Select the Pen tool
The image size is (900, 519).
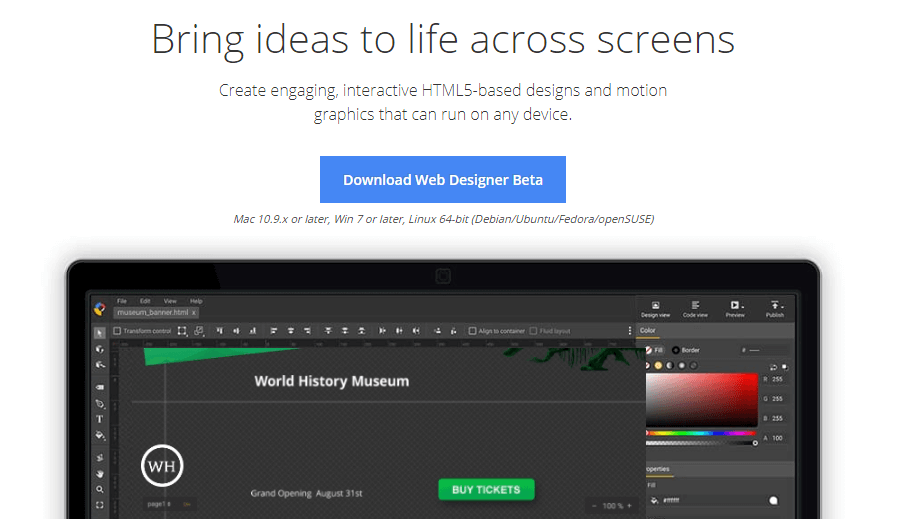click(100, 404)
